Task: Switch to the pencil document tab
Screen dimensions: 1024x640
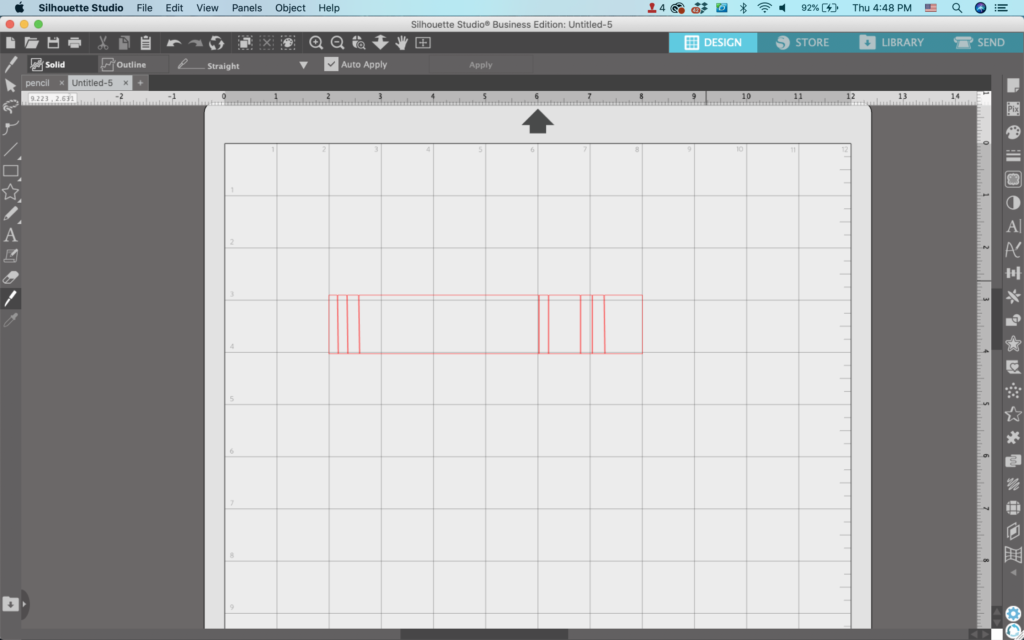Action: [38, 83]
